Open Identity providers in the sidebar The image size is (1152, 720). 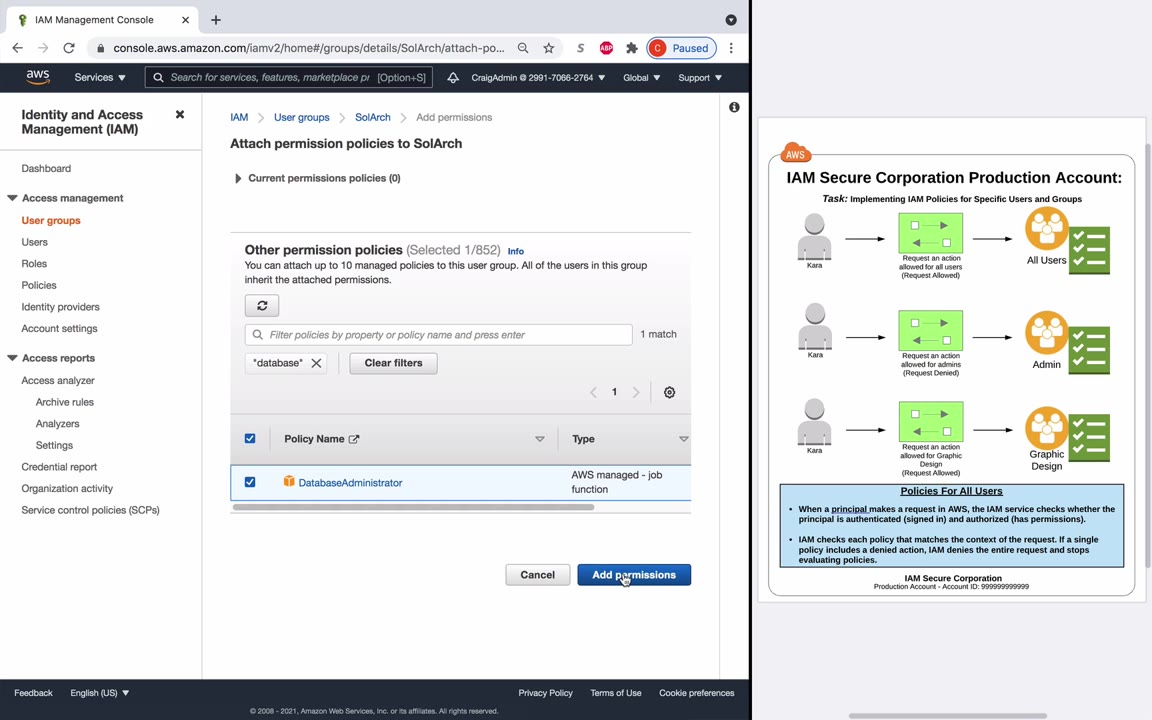pos(60,306)
